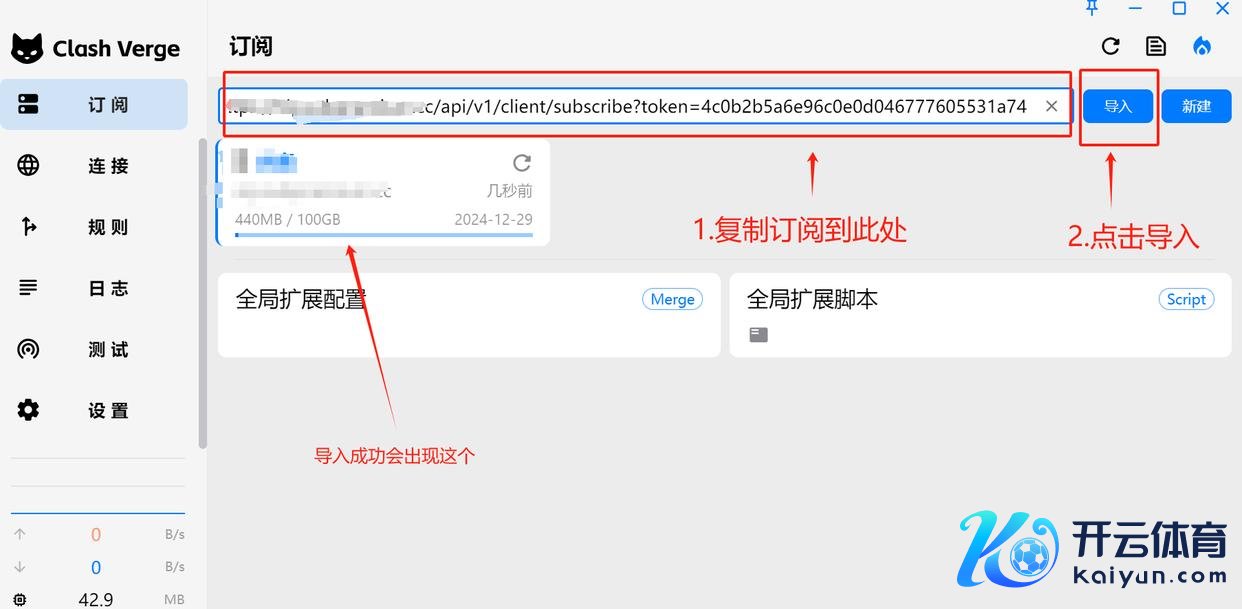The height and width of the screenshot is (609, 1242).
Task: Open the Merge global extension config
Action: [469, 315]
